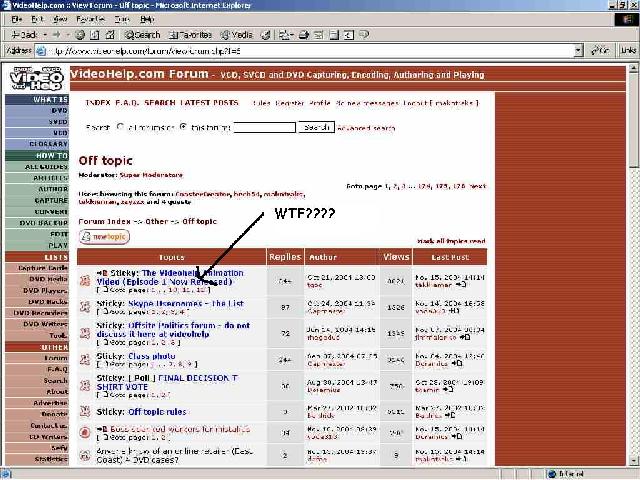This screenshot has height=480, width=640.
Task: Open the Back button history dropdown arrow
Action: 45,35
